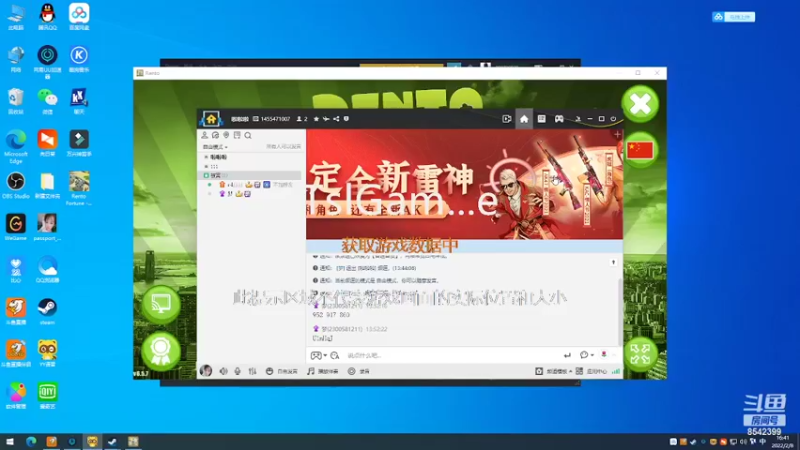Viewport: 800px width, 450px height.
Task: Select the highlighted sub-channel row
Action: (249, 176)
